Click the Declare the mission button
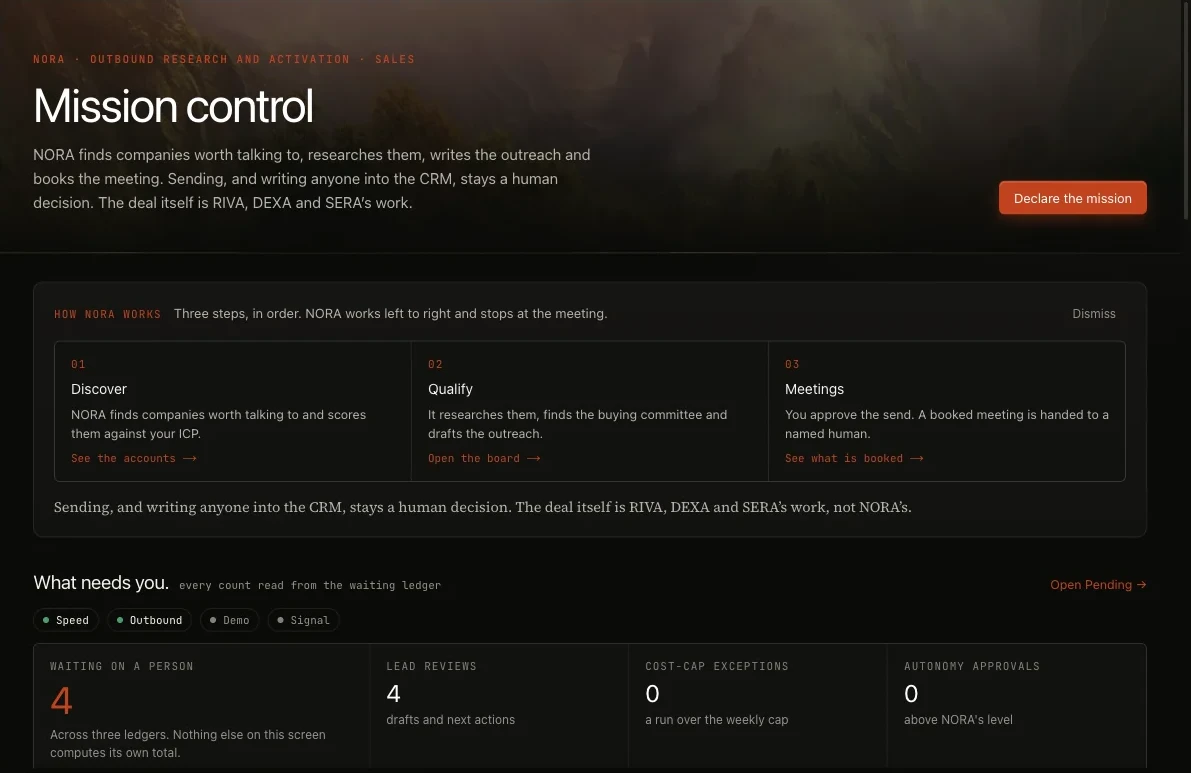The width and height of the screenshot is (1191, 773). point(1072,197)
